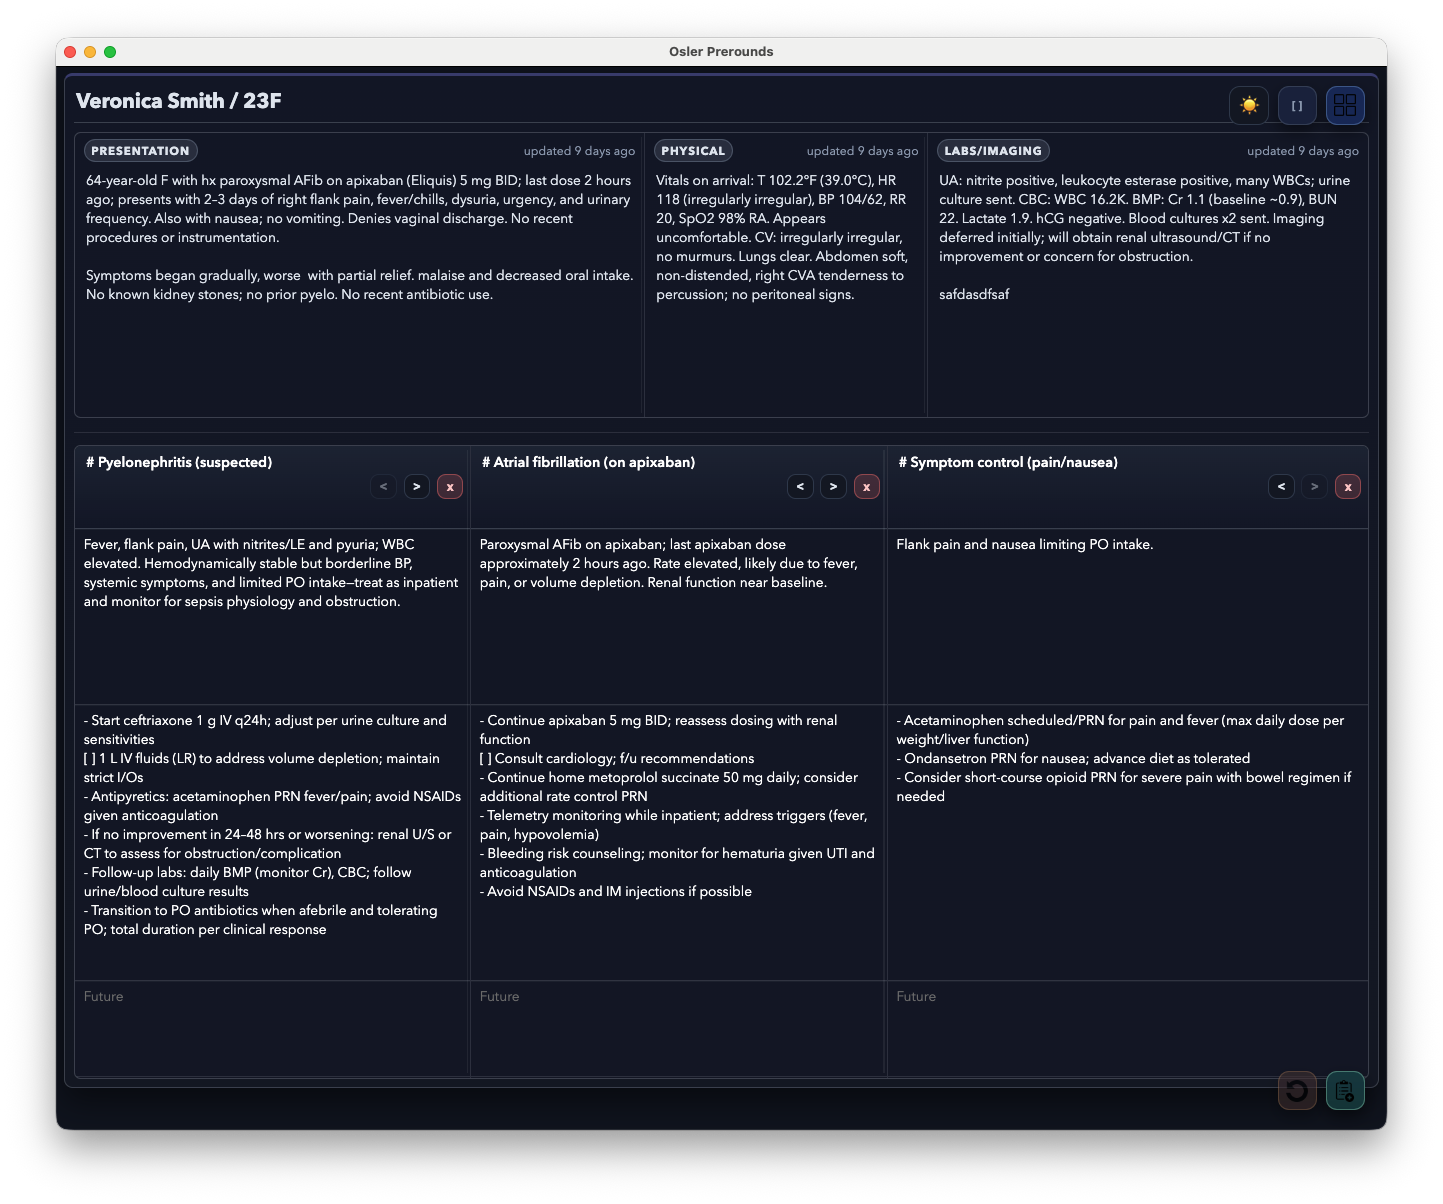Click the > arrow on Symptom control card

(x=1315, y=486)
